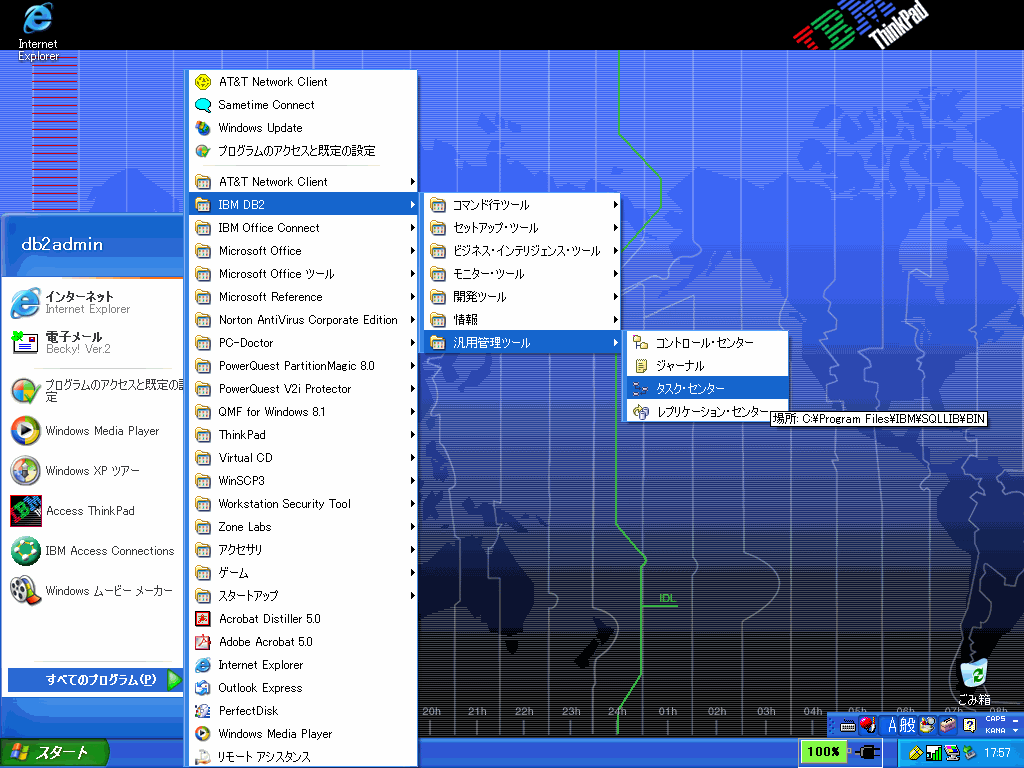Click the taskbar clock 17:57
This screenshot has width=1024, height=768.
[x=997, y=752]
